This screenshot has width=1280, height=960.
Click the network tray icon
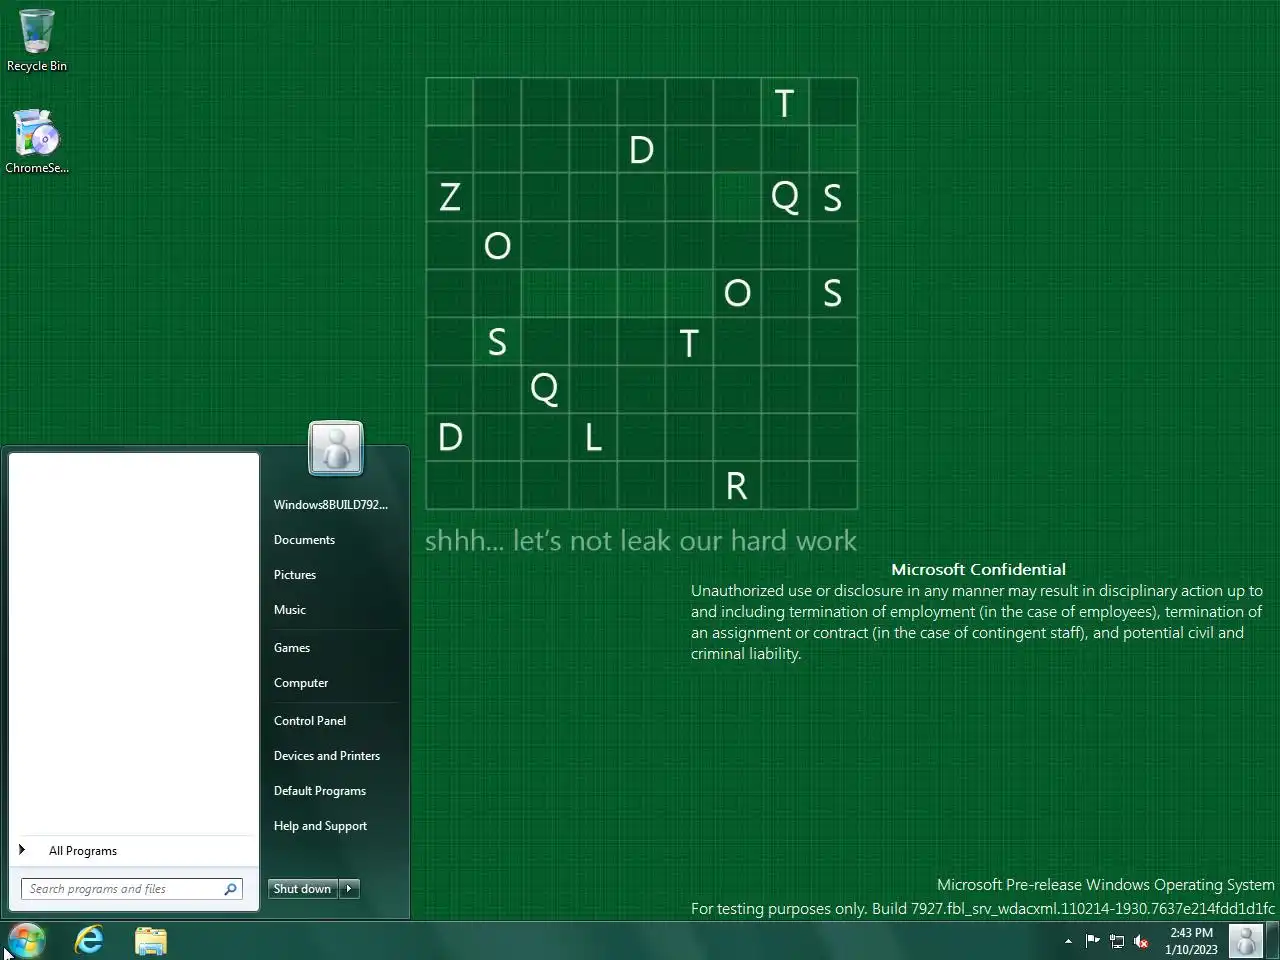tap(1117, 941)
